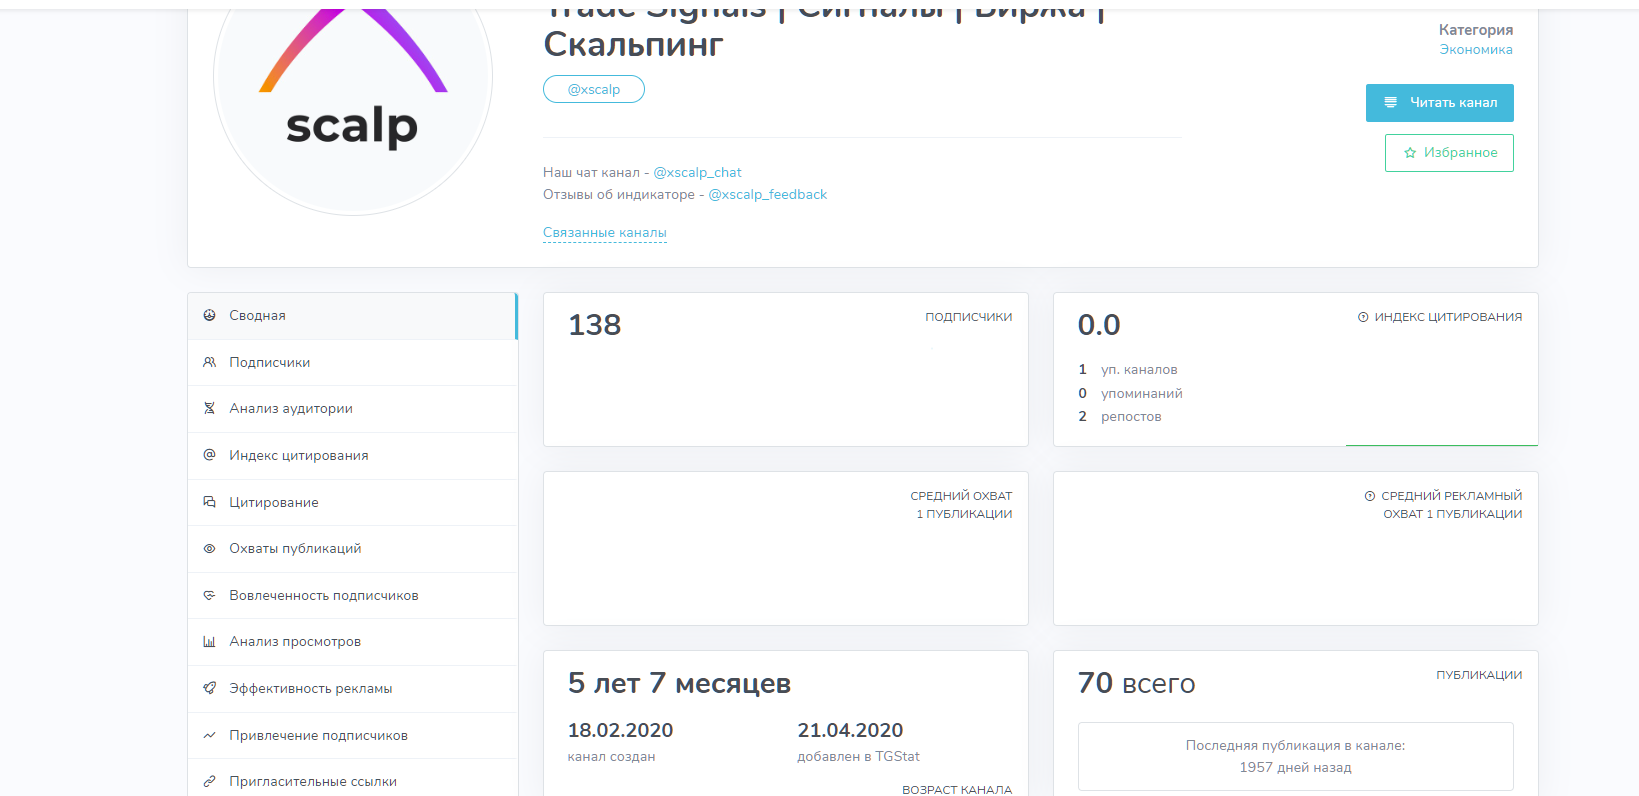Viewport: 1639px width, 796px height.
Task: Click the creation date 18.02.2020
Action: point(620,731)
